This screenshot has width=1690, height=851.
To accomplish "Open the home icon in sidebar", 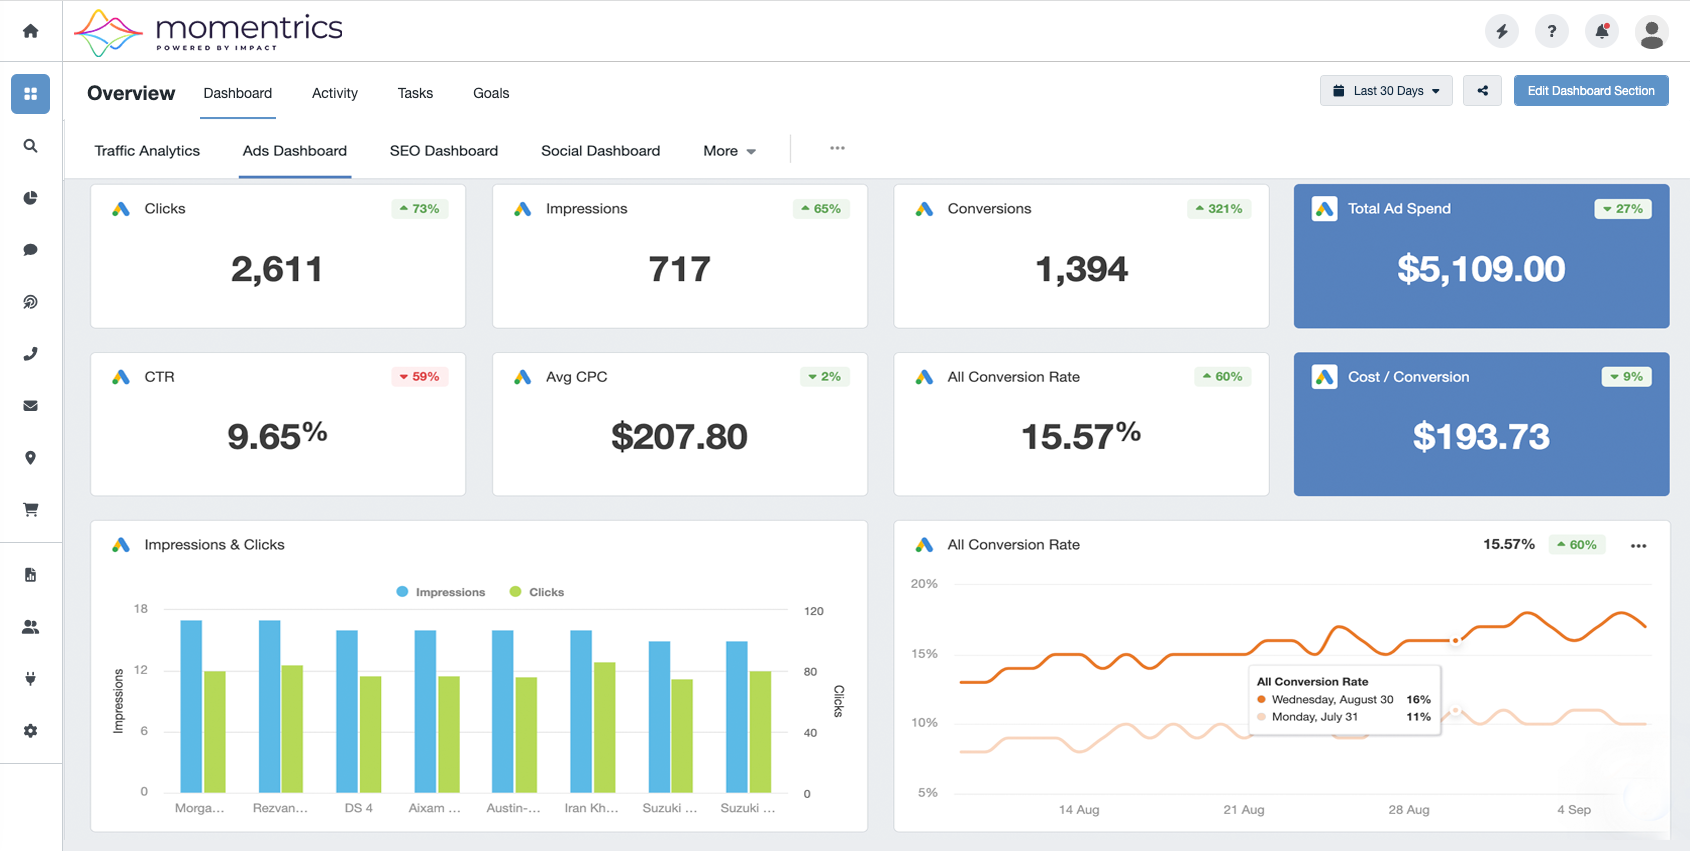I will pos(31,31).
